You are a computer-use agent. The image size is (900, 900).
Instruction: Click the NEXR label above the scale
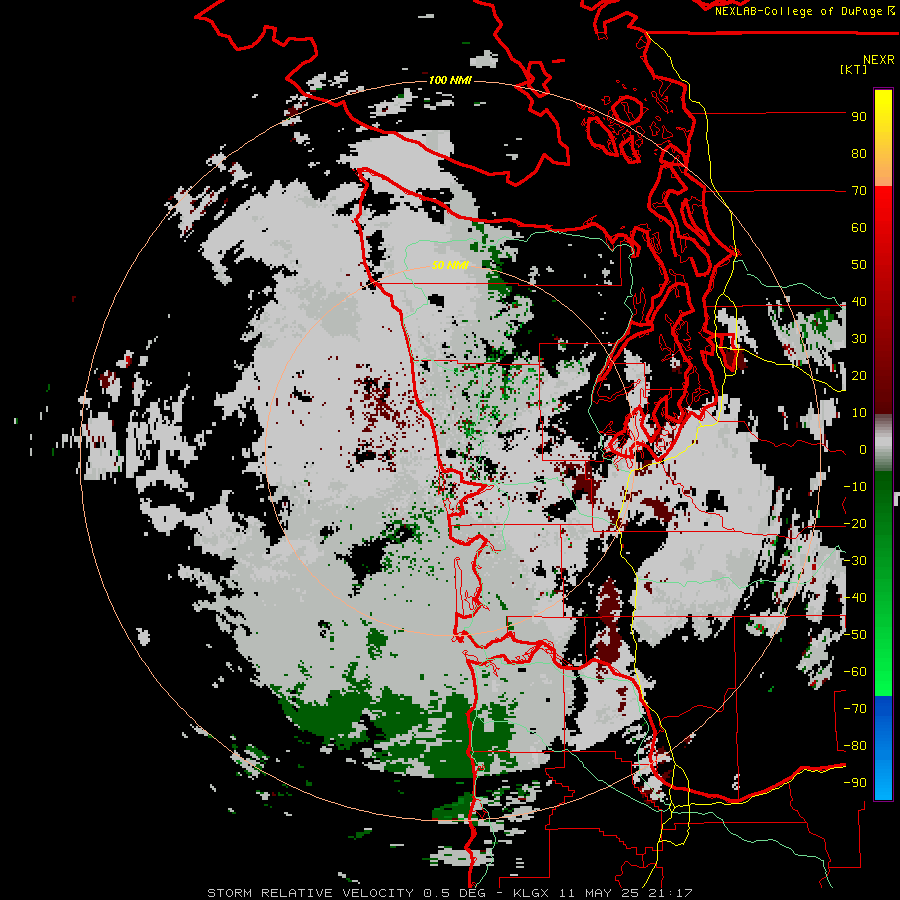point(879,60)
